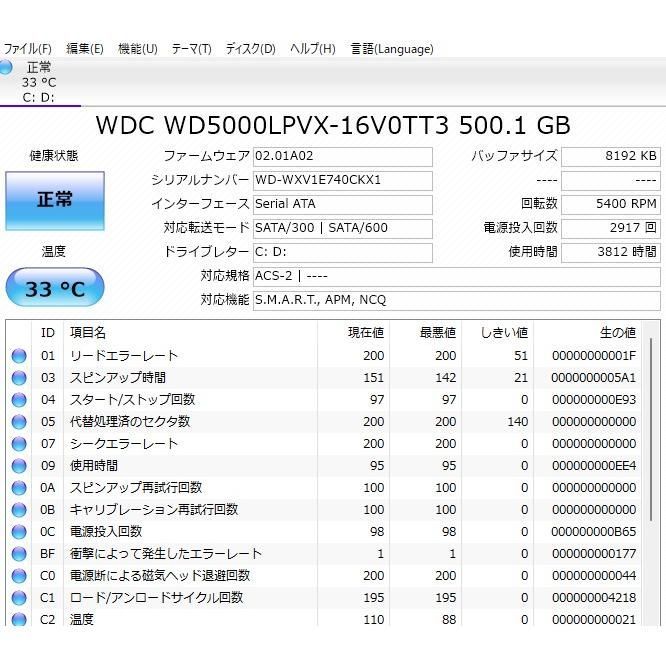
Task: Click the firmware field 02.01A02
Action: coord(343,156)
